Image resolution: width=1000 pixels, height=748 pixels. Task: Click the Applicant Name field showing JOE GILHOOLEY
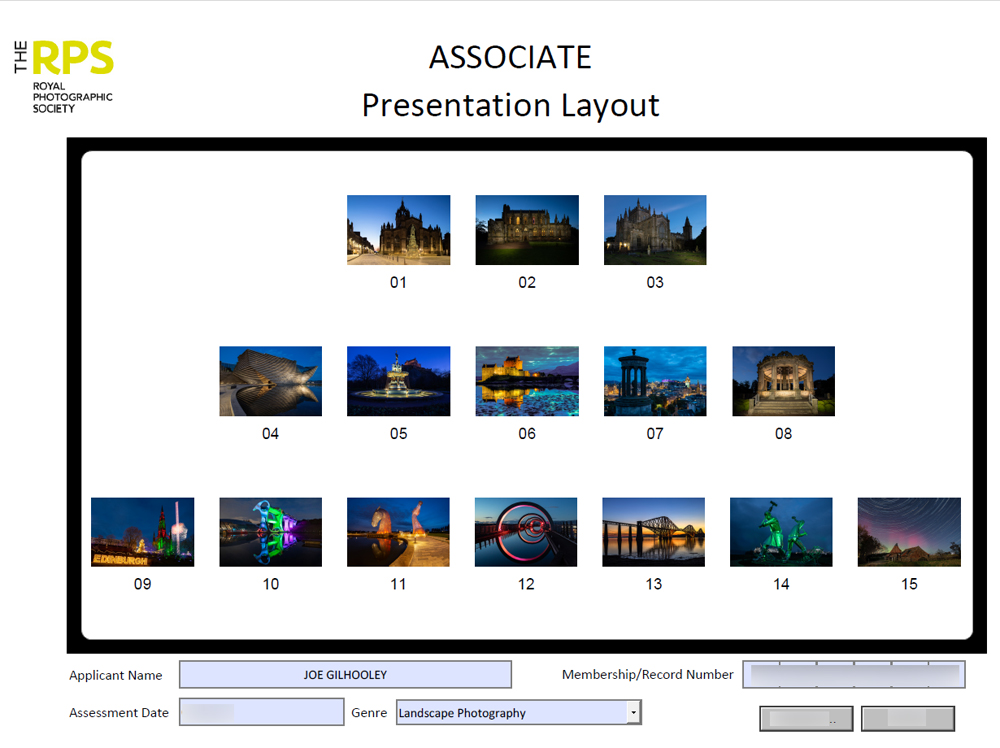point(345,675)
